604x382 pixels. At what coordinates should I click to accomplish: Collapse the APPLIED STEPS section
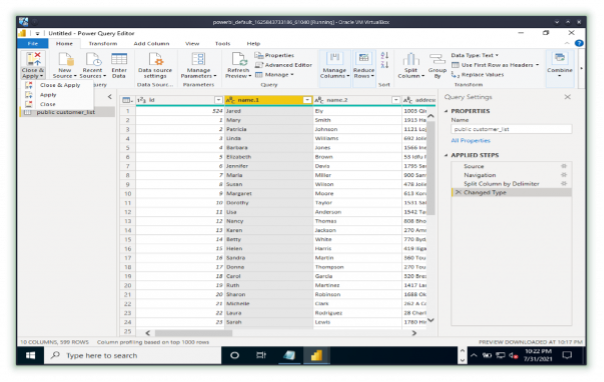[446, 155]
